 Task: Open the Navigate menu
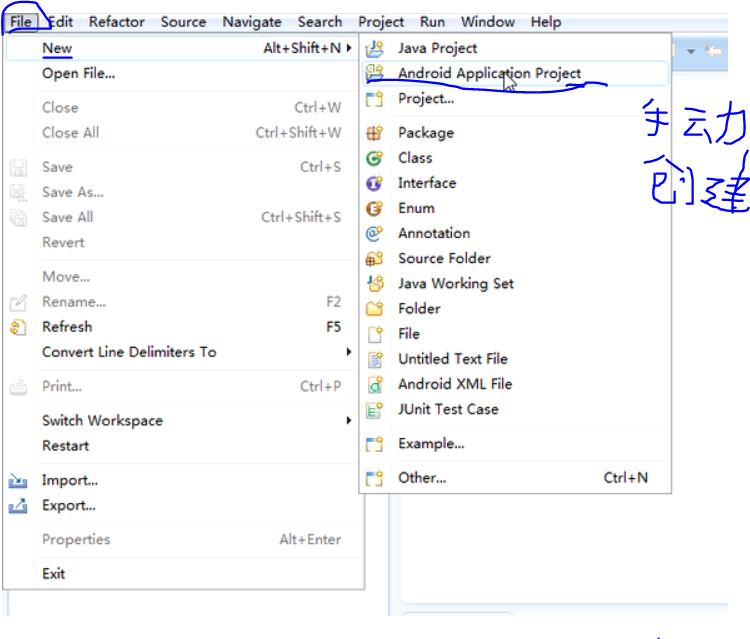tap(252, 22)
